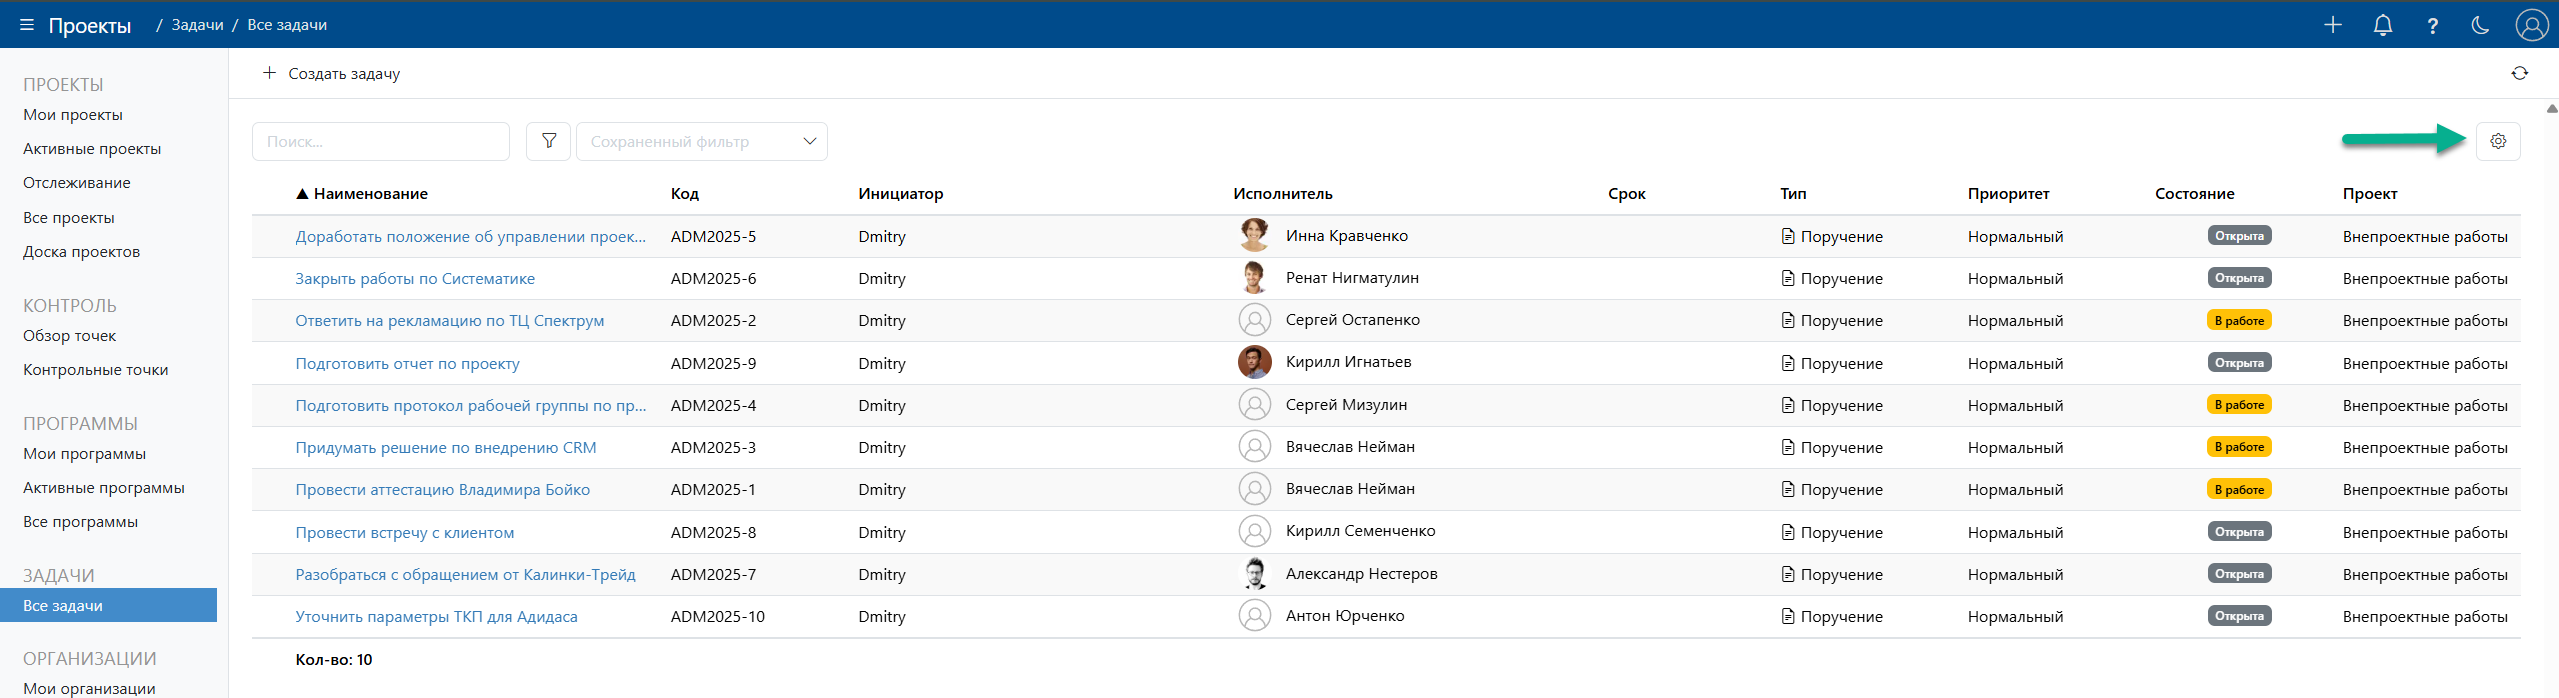Open Мои проекты in sidebar

click(x=73, y=115)
